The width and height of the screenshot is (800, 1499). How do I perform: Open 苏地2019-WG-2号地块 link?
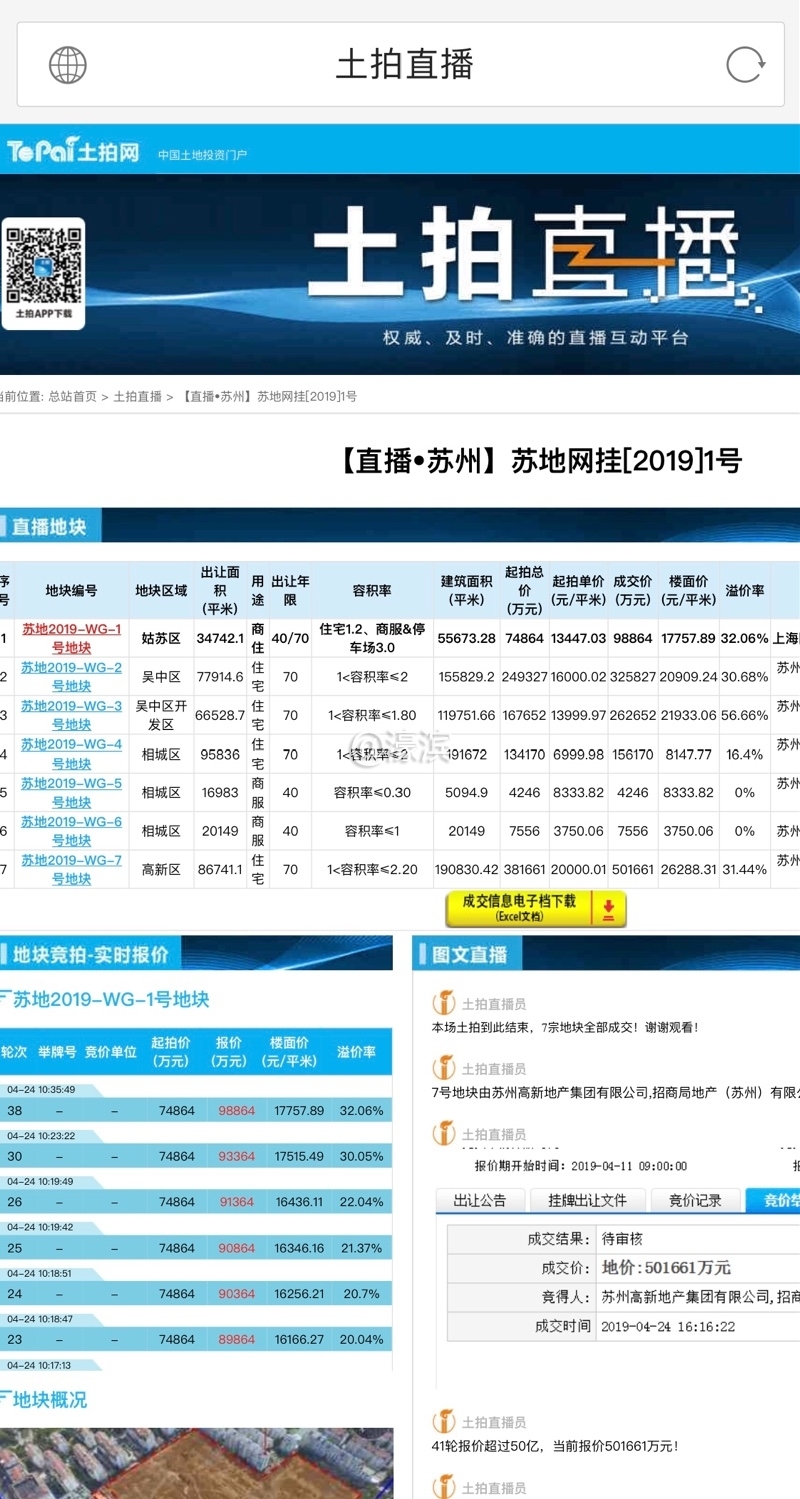click(x=71, y=677)
